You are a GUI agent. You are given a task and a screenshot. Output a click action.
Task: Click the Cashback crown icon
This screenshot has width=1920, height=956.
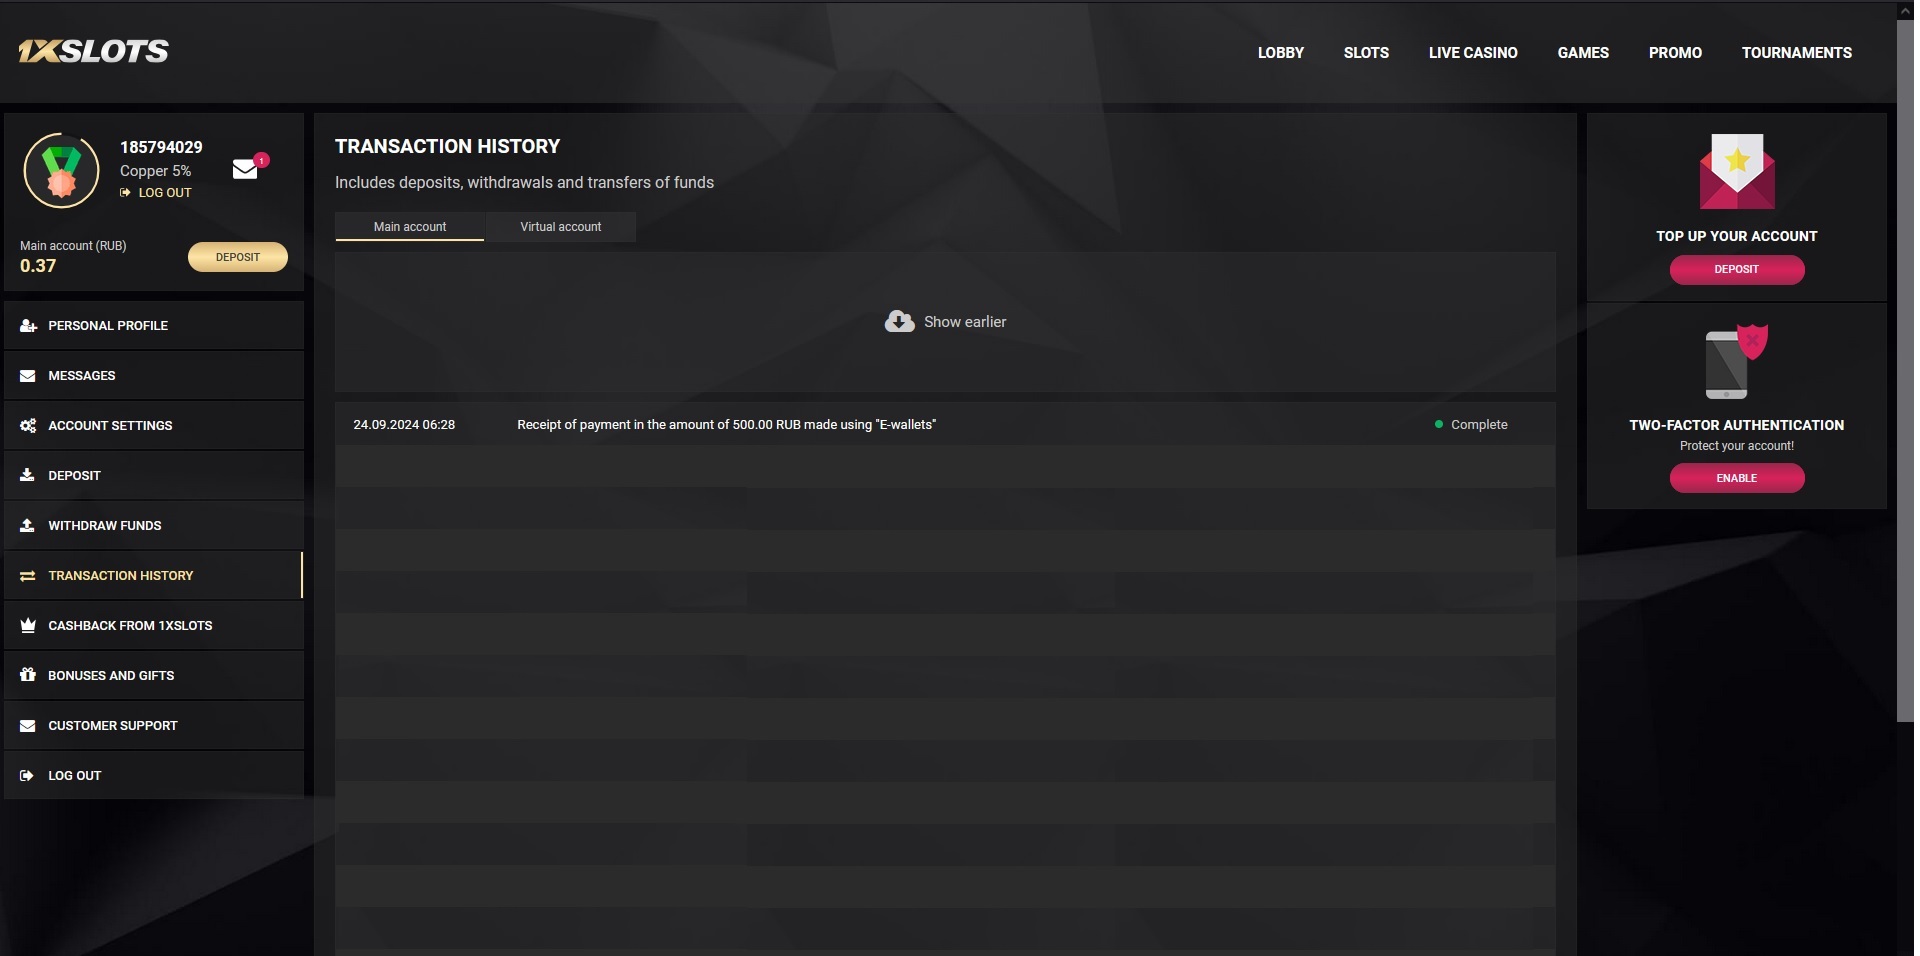pyautogui.click(x=28, y=626)
